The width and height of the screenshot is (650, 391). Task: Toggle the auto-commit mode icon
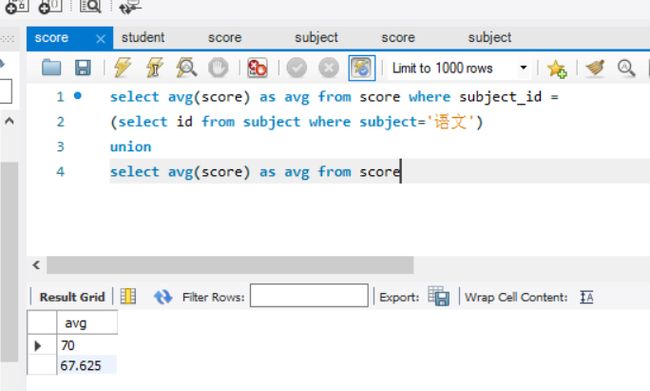click(x=362, y=68)
